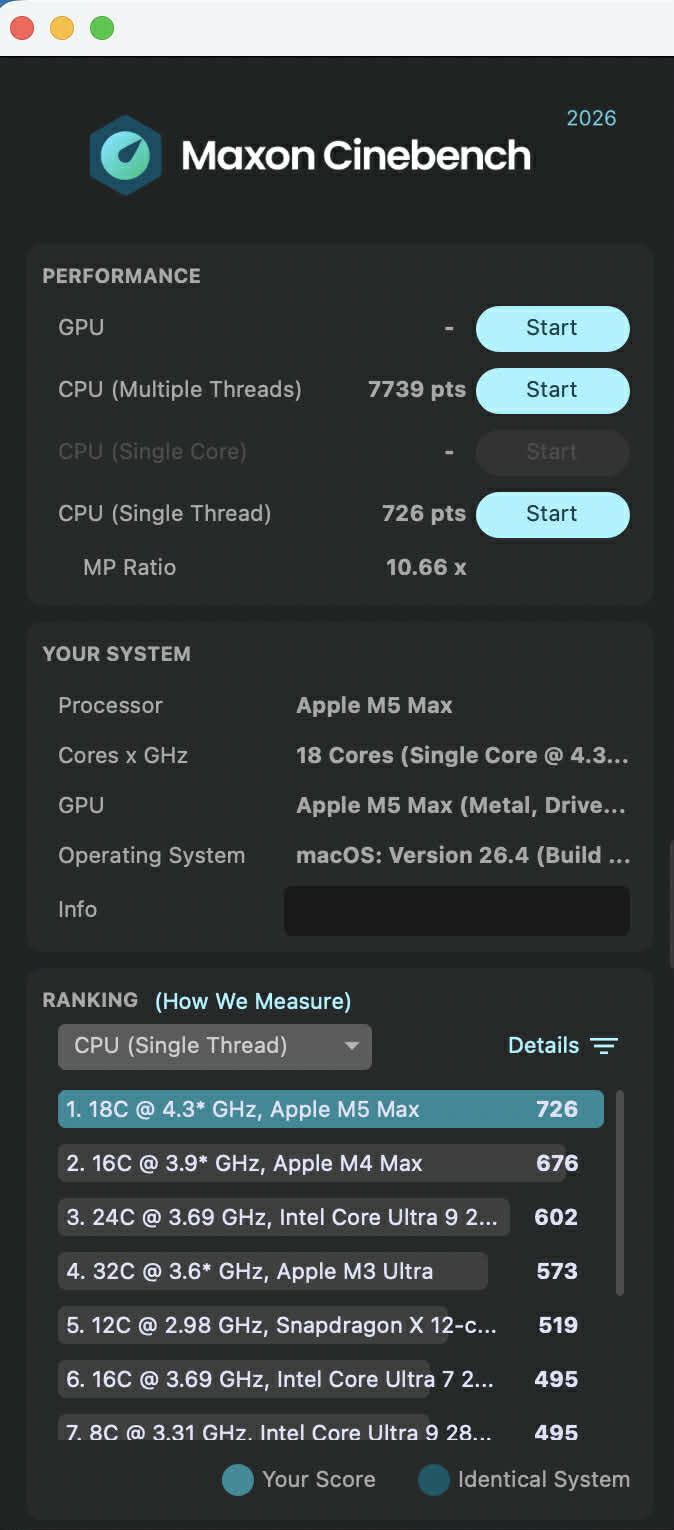Open How We Measure link

click(253, 1001)
